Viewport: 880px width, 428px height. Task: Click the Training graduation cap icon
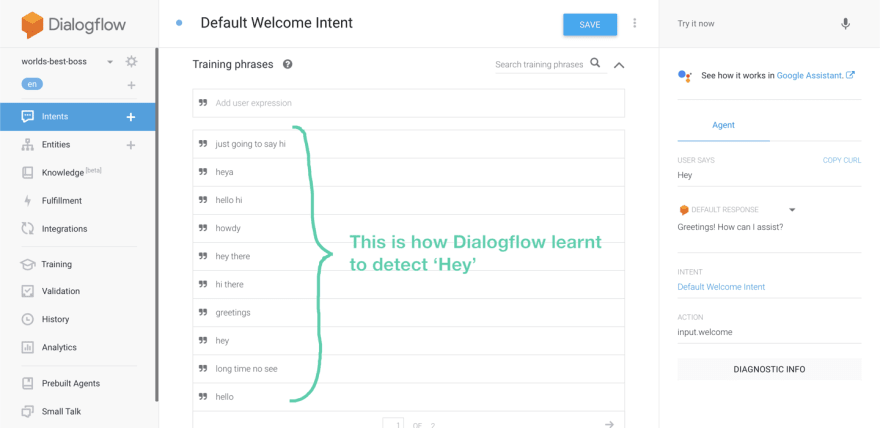28,264
